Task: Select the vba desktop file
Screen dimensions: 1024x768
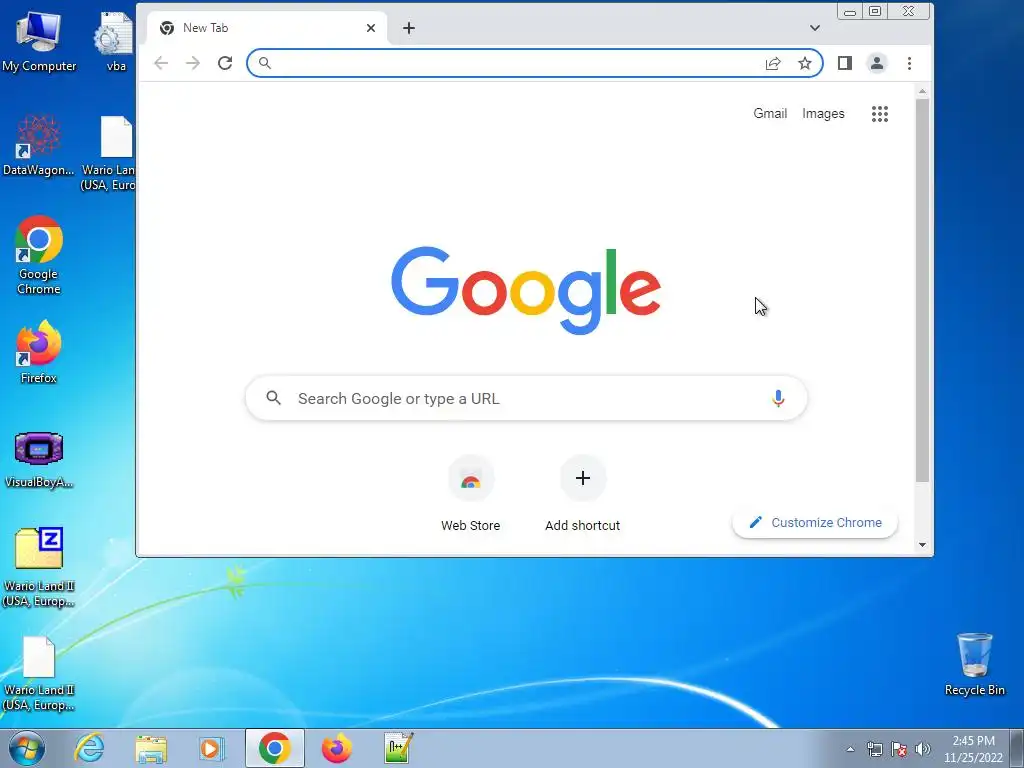Action: pos(116,42)
